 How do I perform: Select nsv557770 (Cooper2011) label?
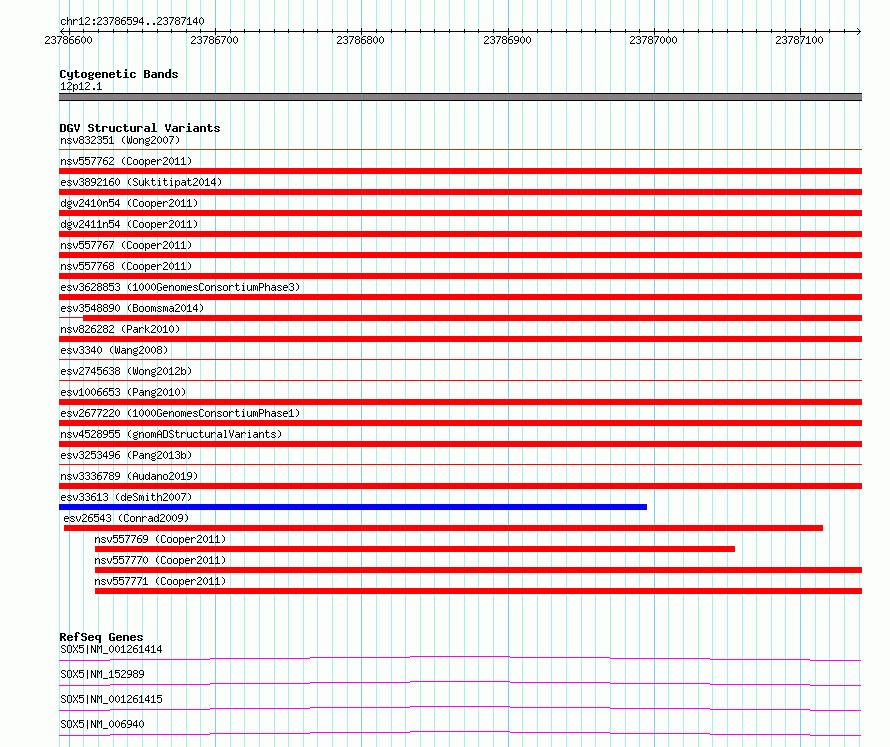pos(160,560)
